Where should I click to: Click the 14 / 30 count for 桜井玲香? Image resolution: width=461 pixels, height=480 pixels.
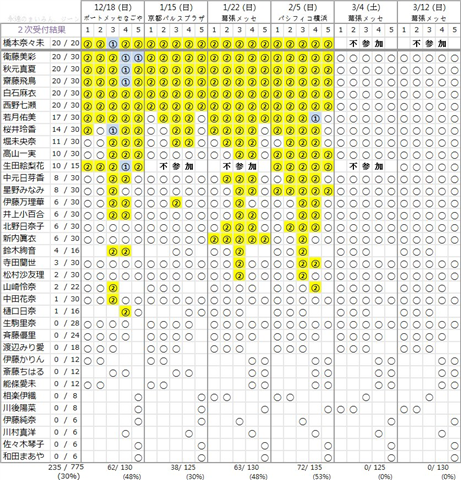[66, 129]
